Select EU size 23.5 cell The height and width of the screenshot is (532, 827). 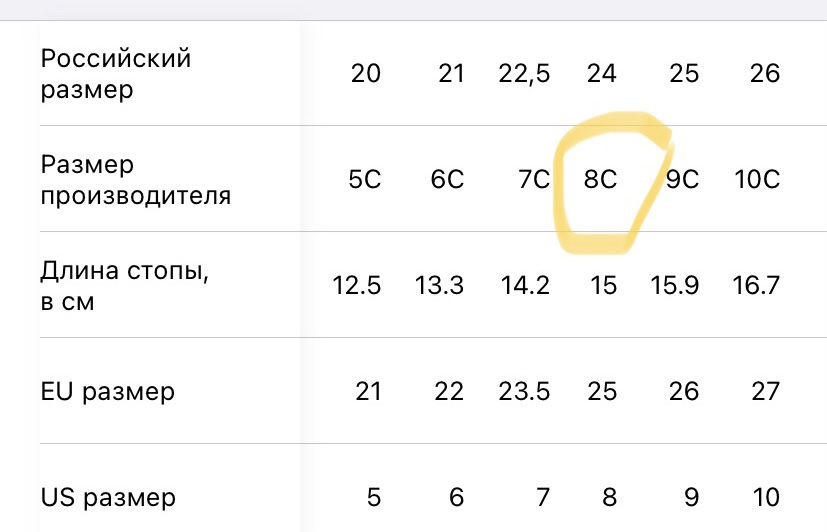[x=524, y=391]
